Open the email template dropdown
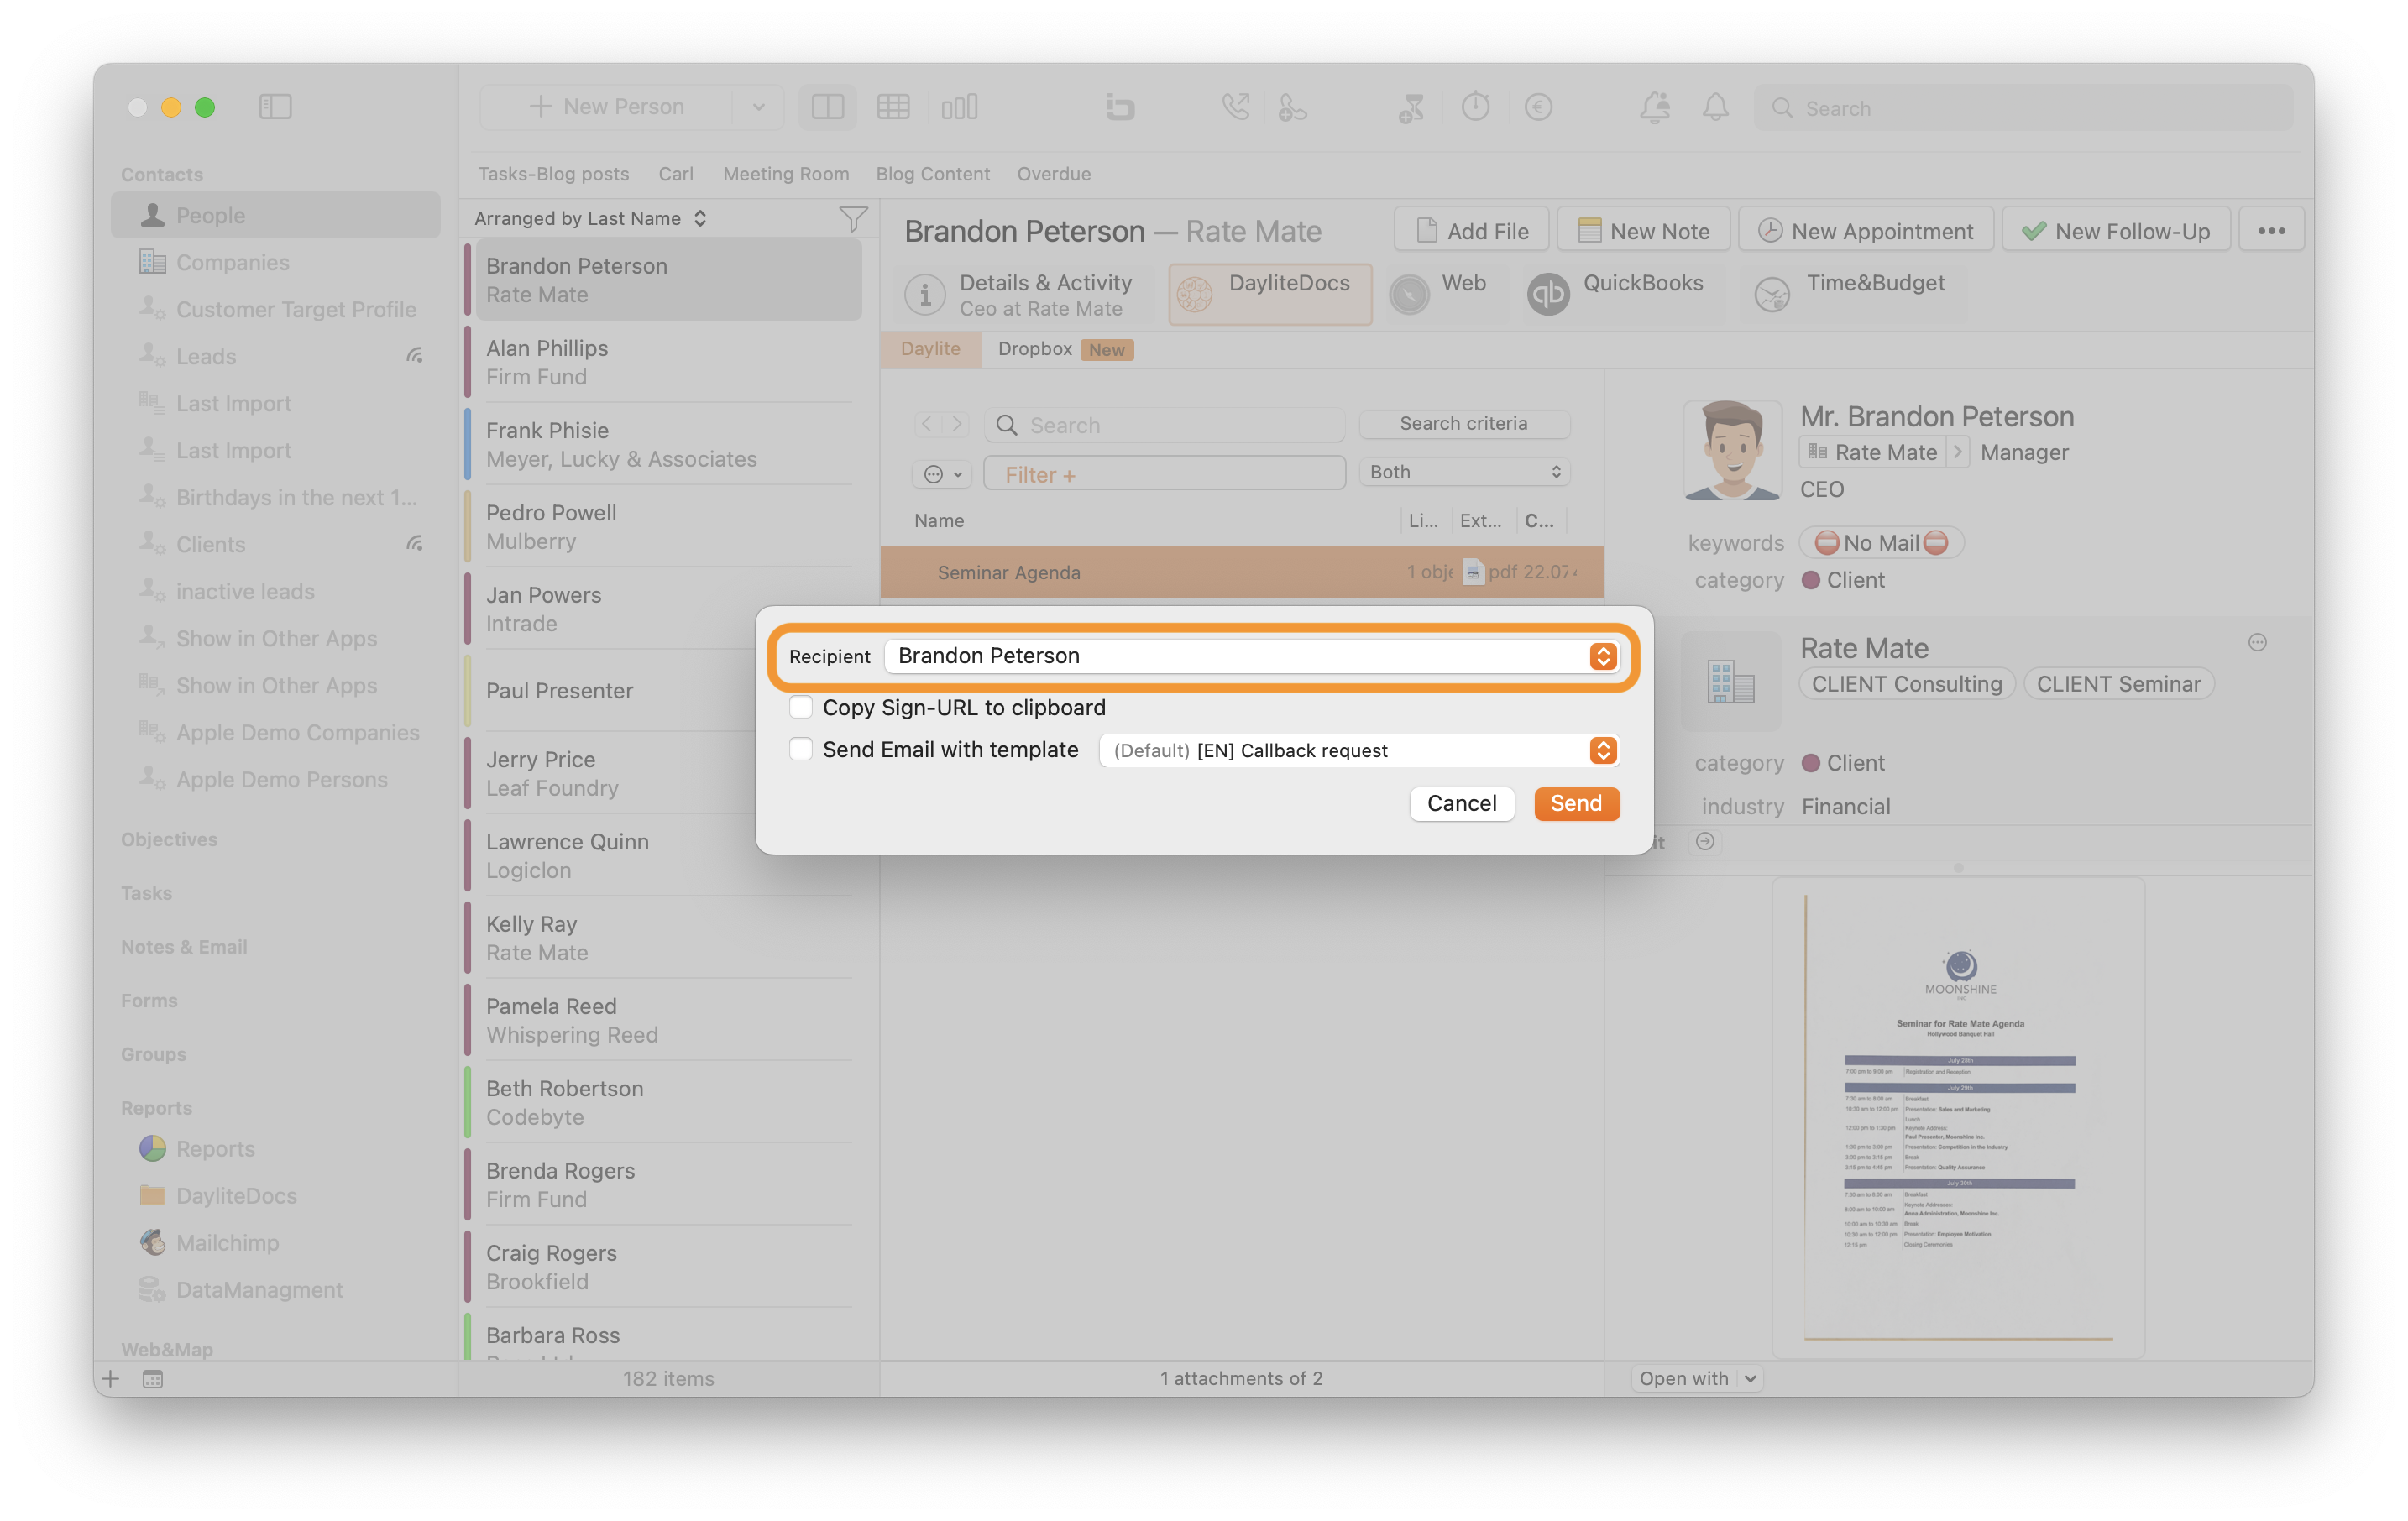This screenshot has width=2408, height=1521. pos(1359,750)
